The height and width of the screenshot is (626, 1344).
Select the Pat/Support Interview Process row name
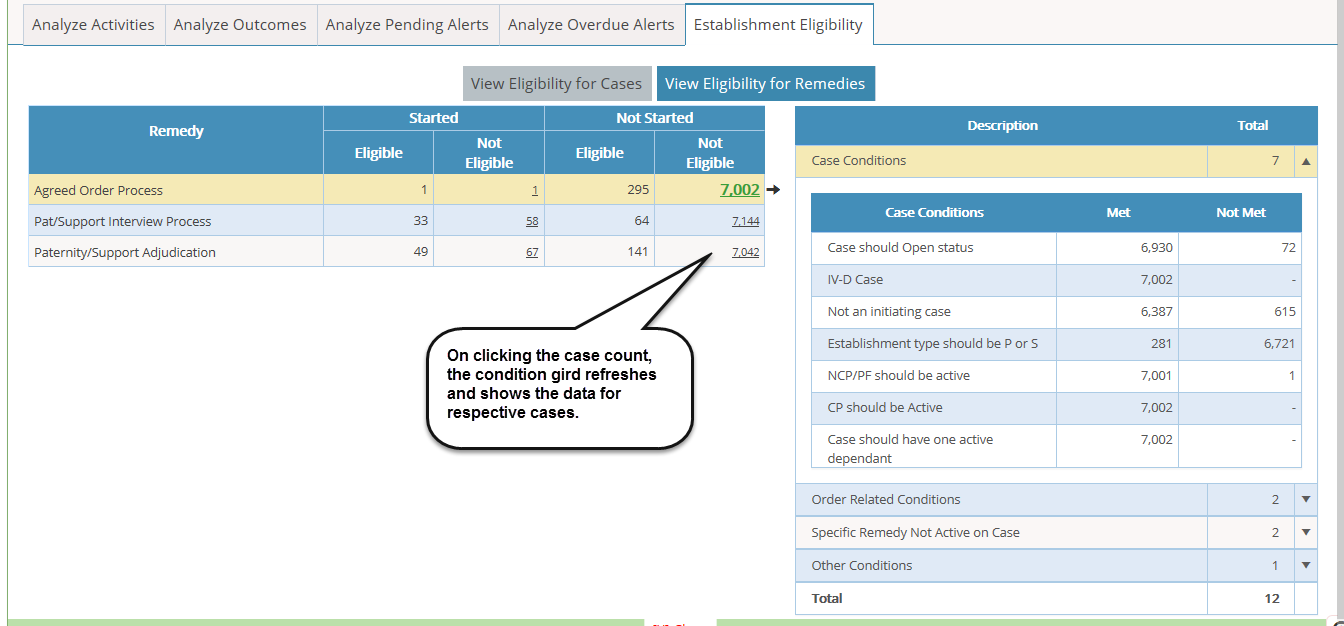tap(123, 221)
